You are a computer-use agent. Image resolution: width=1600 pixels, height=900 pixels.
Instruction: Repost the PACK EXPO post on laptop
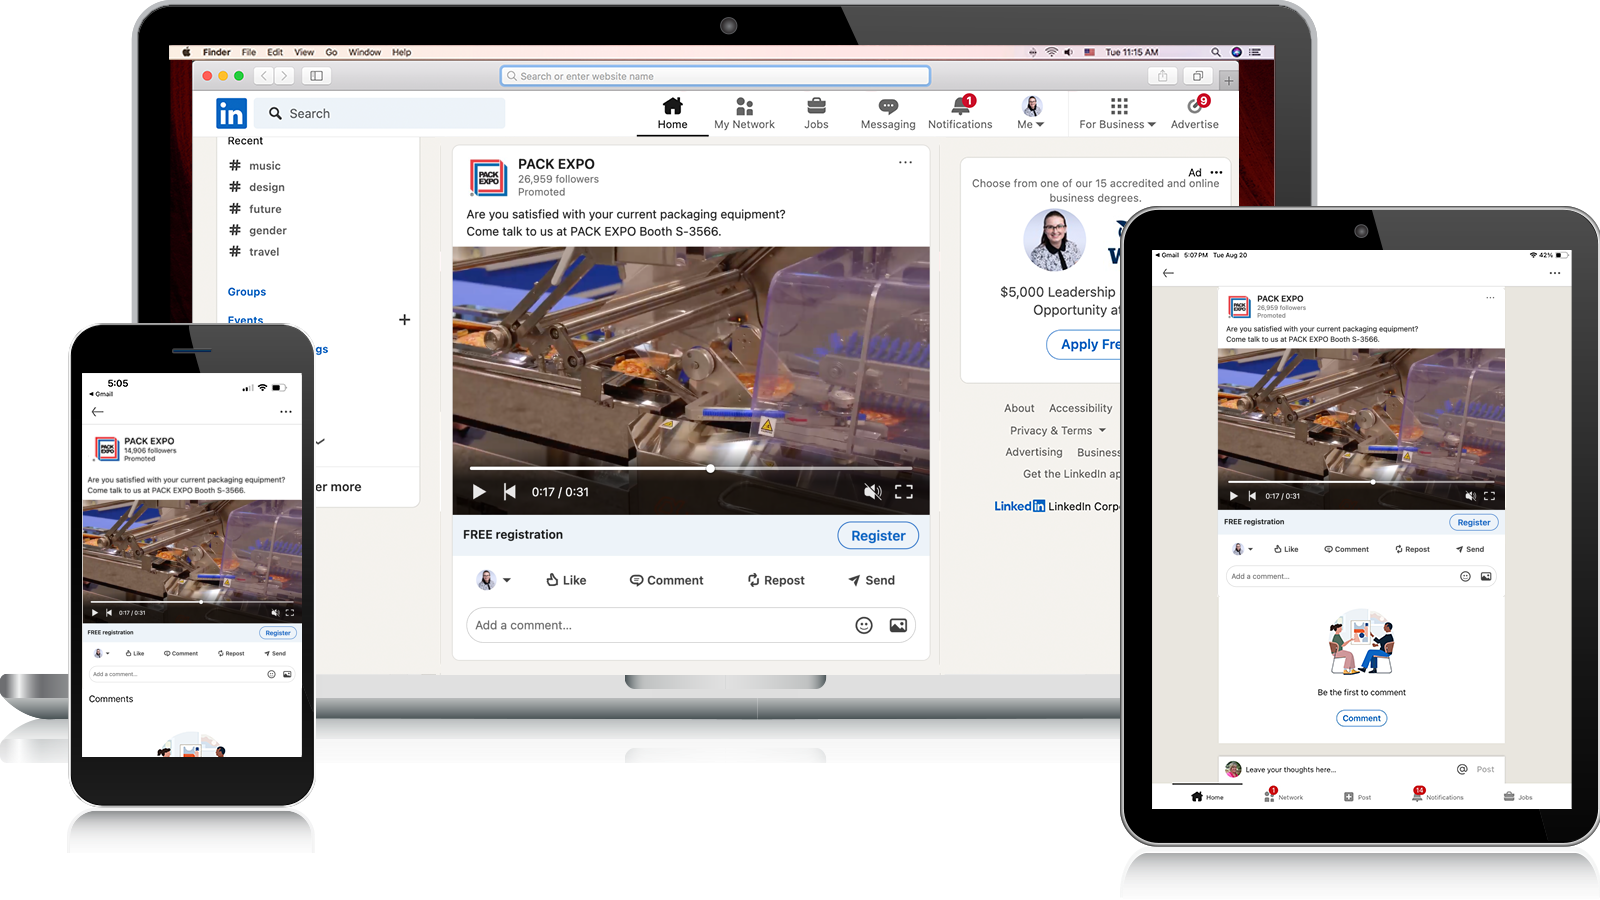tap(776, 580)
